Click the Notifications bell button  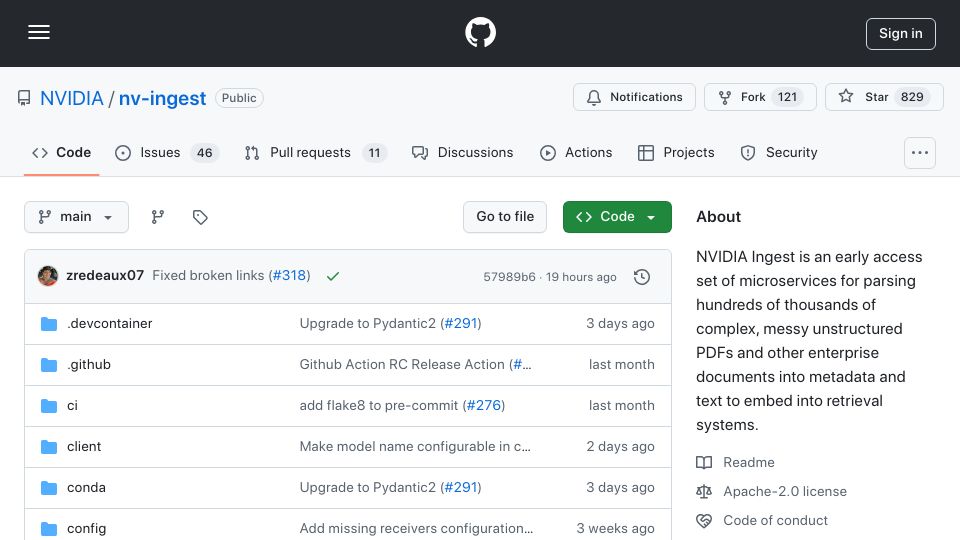[x=634, y=97]
